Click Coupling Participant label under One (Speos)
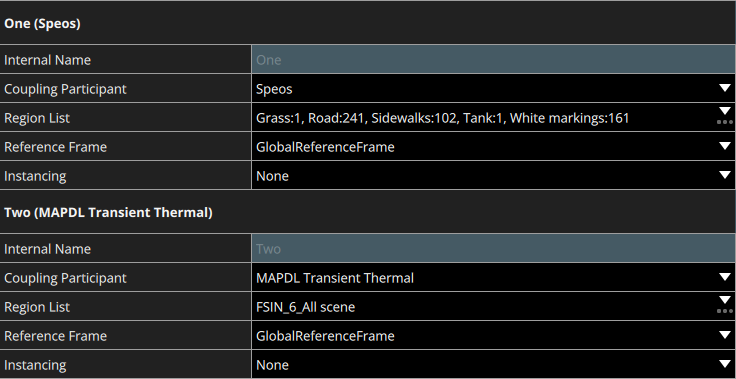Image resolution: width=736 pixels, height=379 pixels. [65, 89]
